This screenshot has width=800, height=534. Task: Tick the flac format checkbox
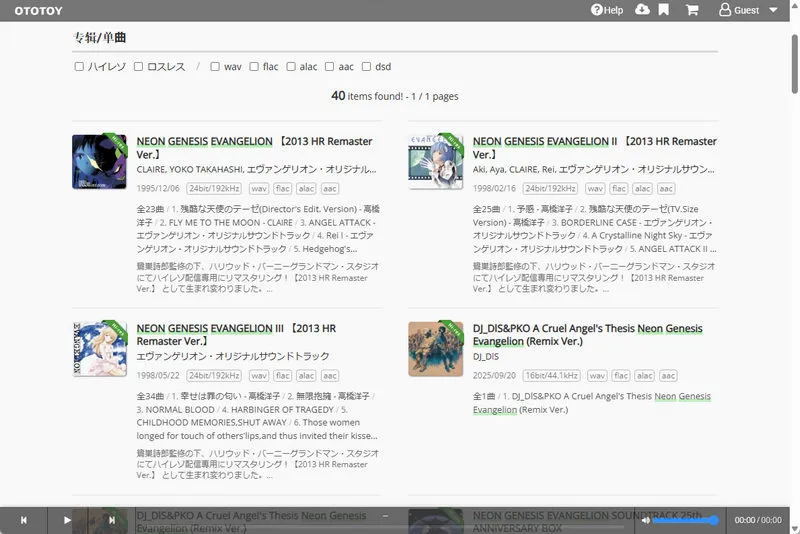pos(254,67)
